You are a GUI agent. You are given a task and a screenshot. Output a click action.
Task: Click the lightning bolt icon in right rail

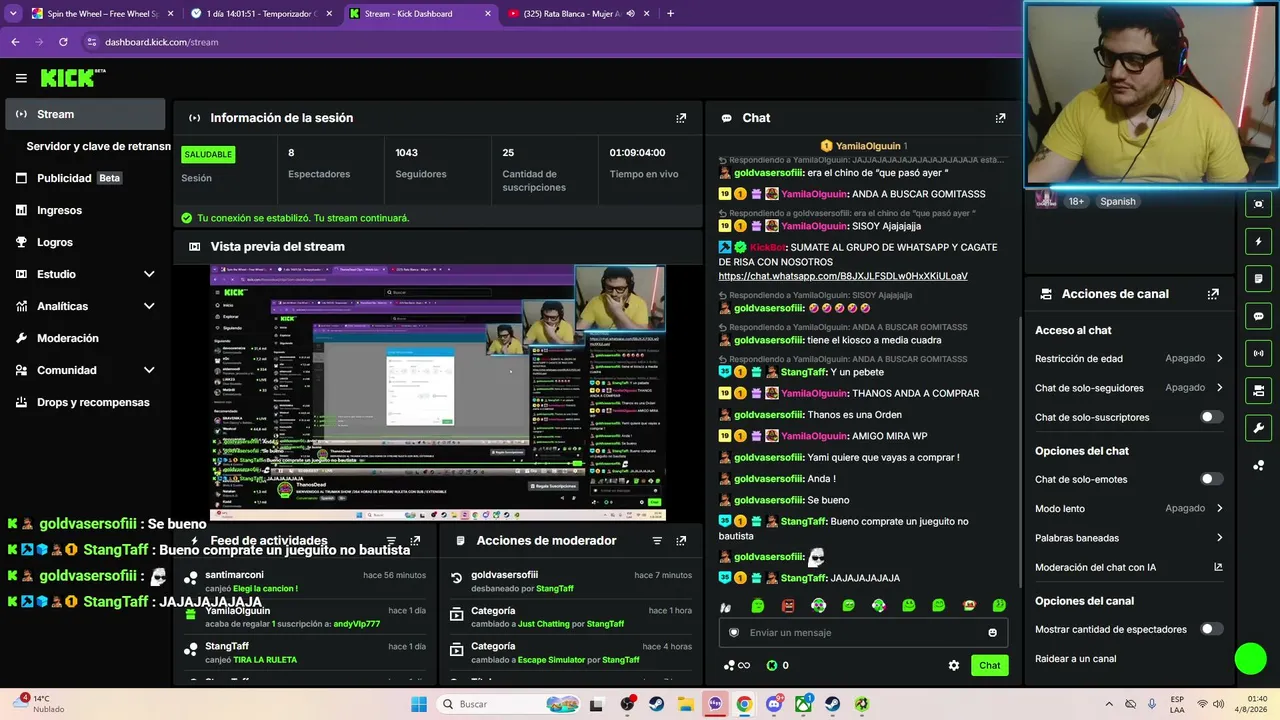pos(1258,241)
